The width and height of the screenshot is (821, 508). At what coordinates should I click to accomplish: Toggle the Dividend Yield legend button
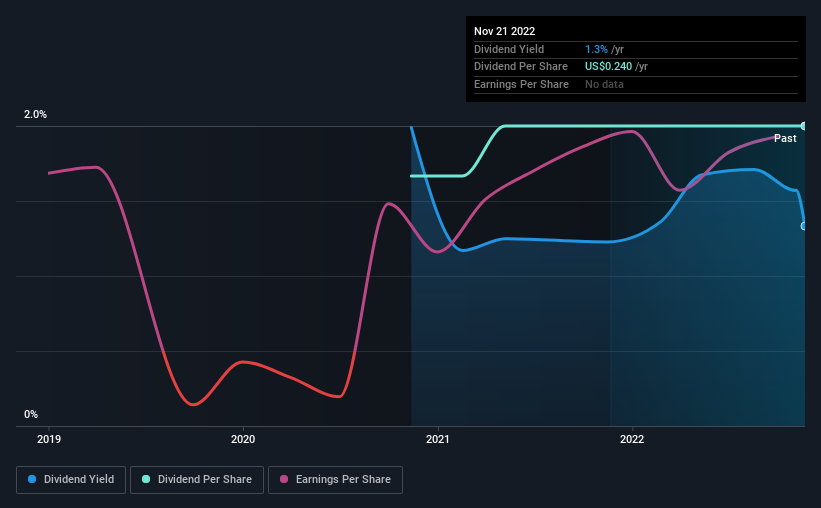click(x=71, y=479)
